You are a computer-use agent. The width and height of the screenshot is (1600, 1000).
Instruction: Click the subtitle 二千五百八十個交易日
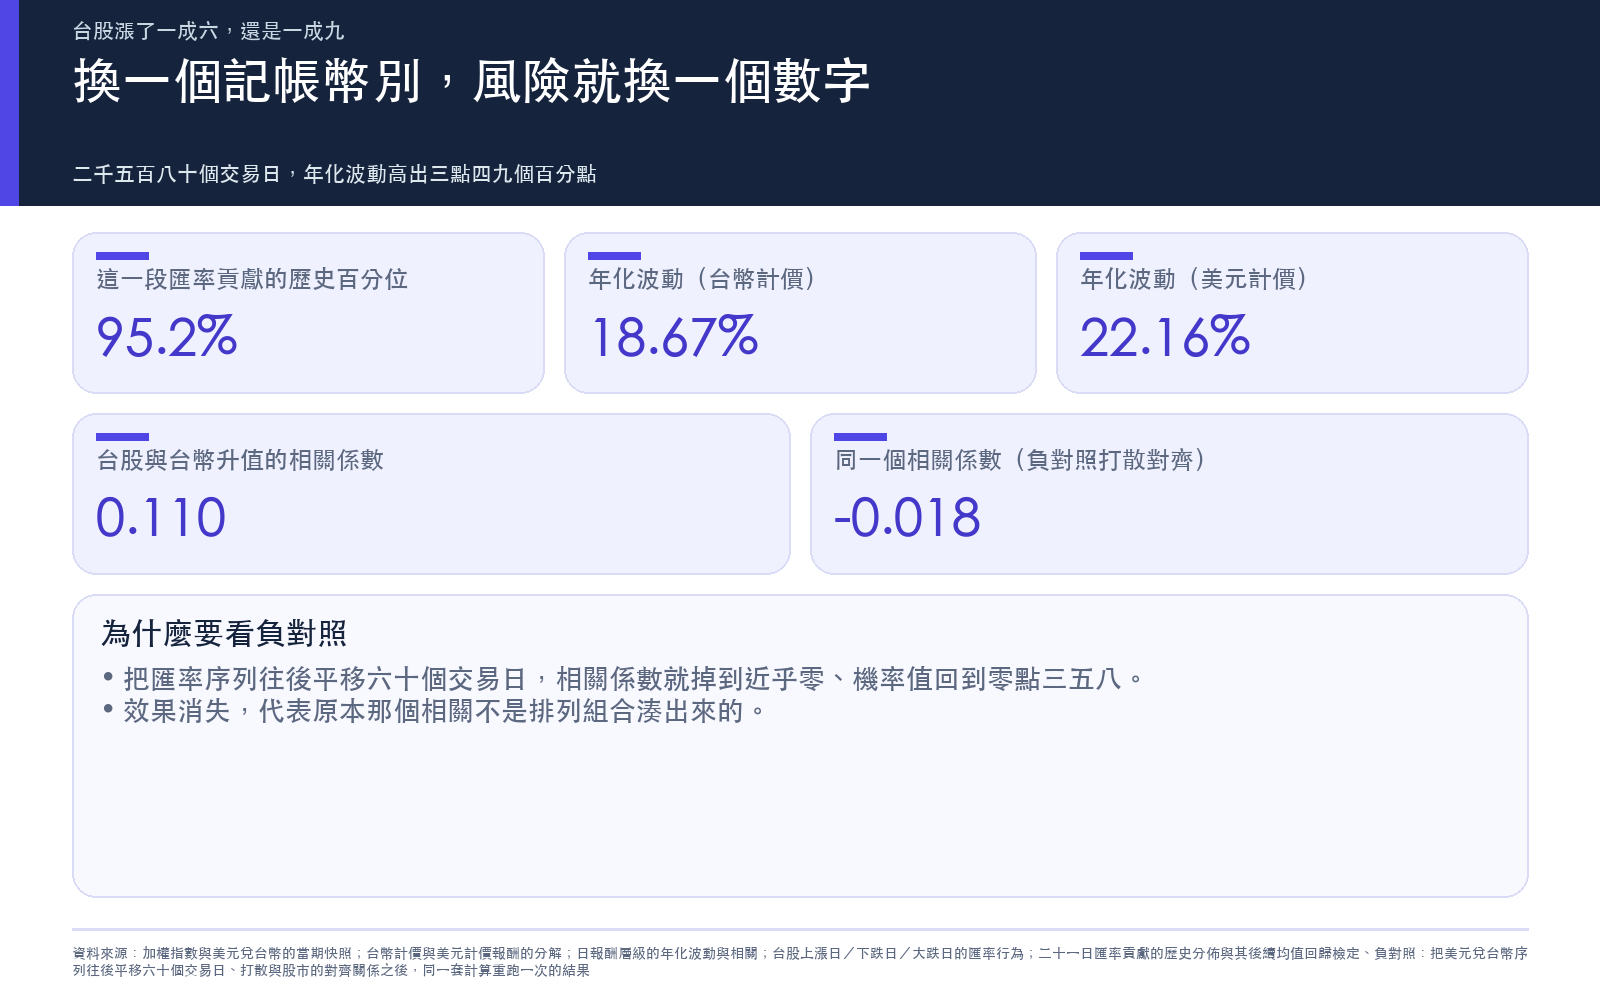coord(334,174)
